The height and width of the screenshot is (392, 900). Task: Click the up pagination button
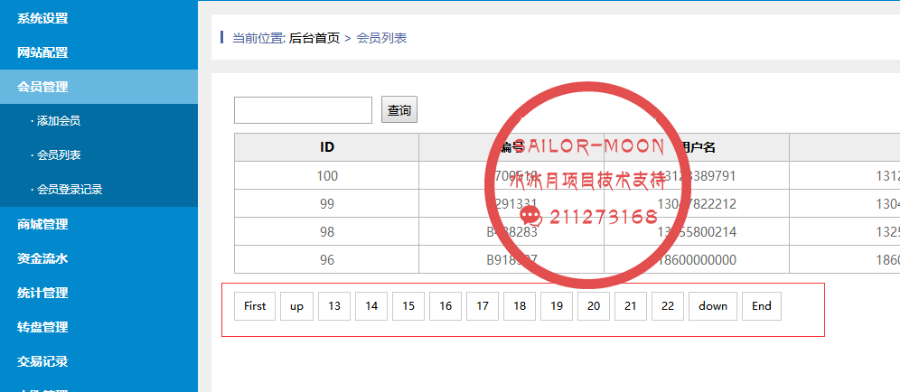click(x=297, y=306)
